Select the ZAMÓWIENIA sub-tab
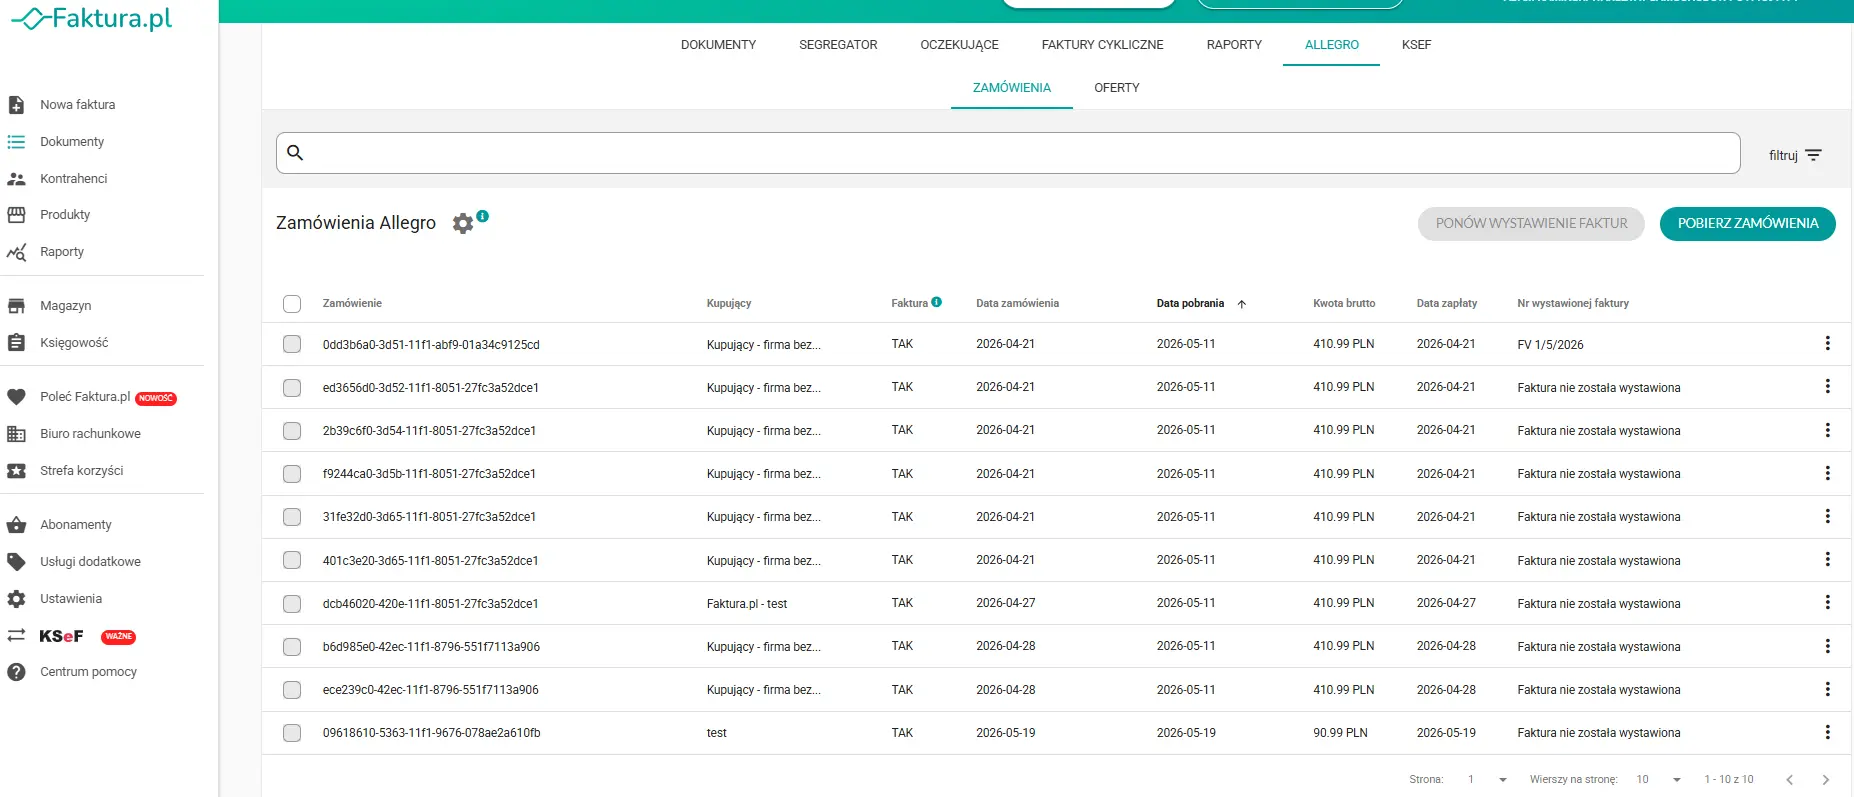This screenshot has width=1854, height=797. pos(1011,88)
